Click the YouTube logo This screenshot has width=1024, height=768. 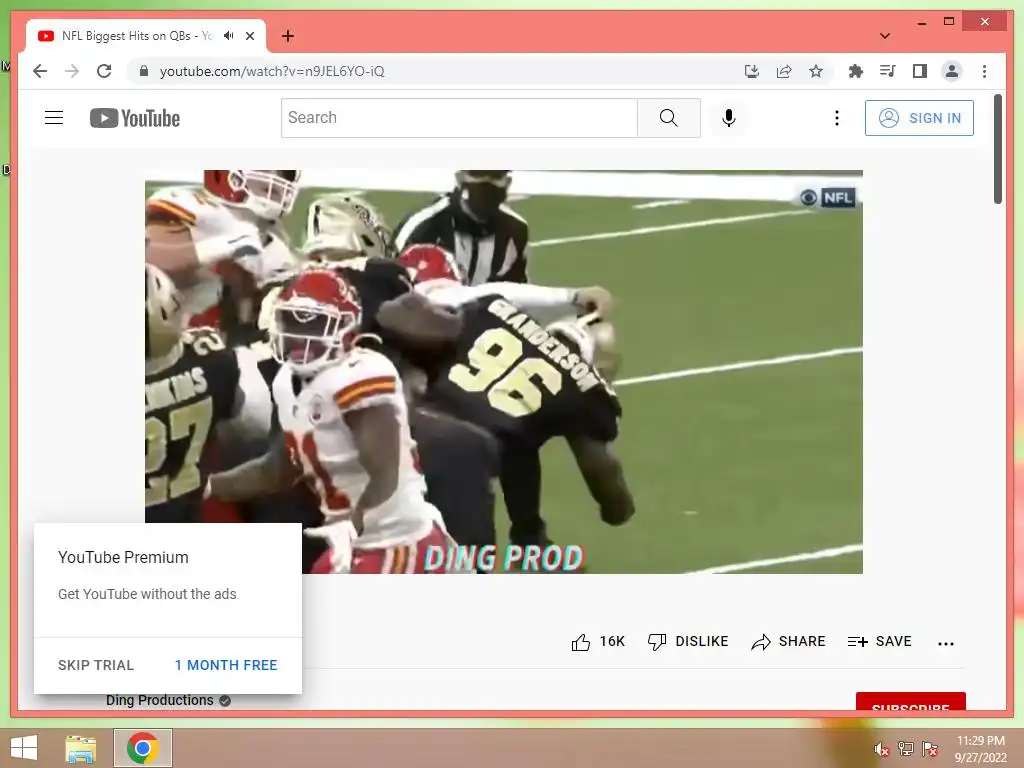135,118
